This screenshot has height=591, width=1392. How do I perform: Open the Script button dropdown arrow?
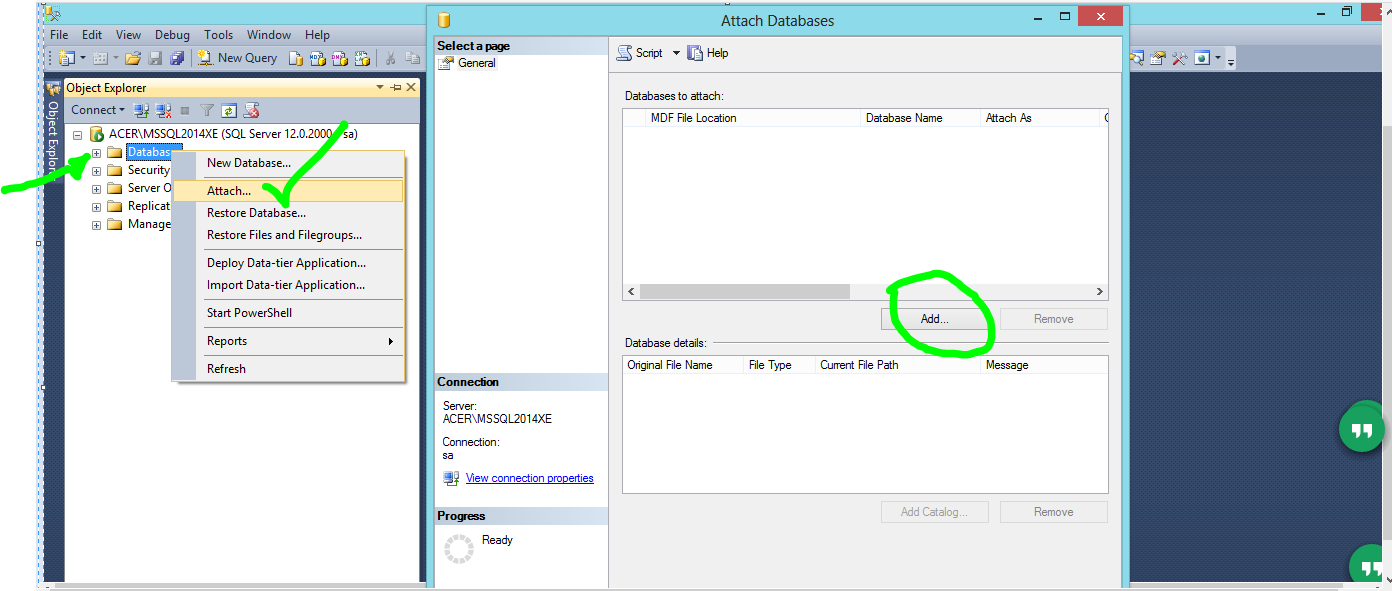tap(675, 53)
